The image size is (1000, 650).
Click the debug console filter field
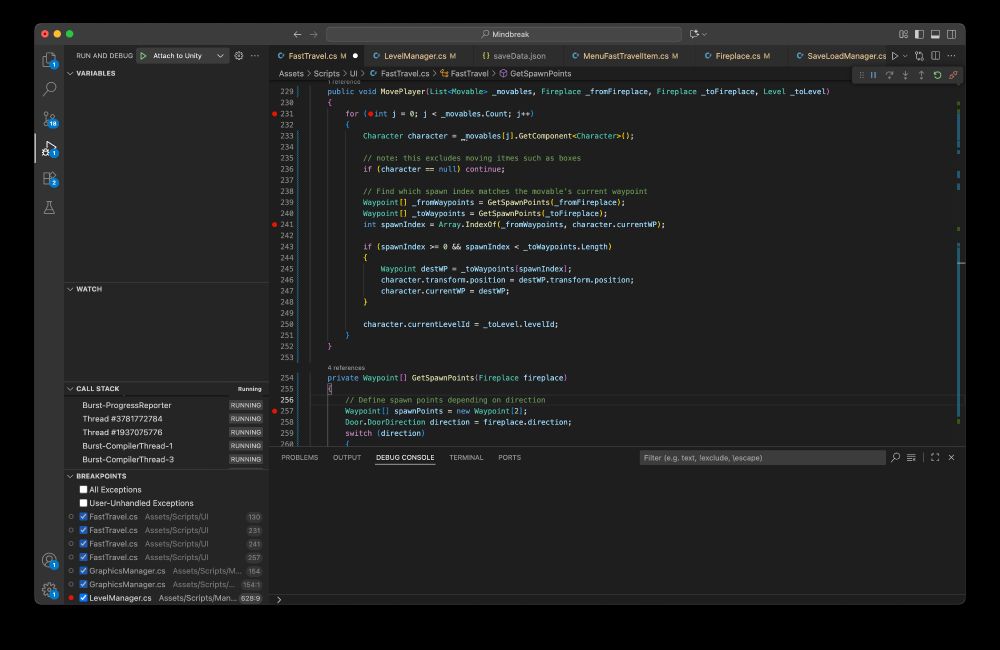click(762, 457)
